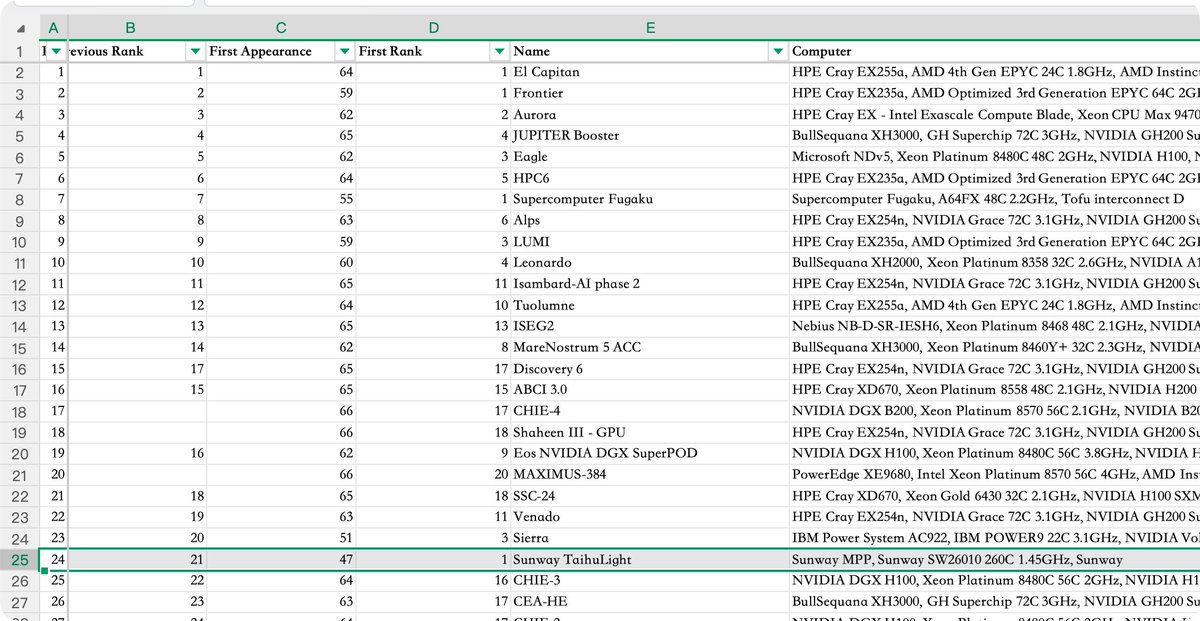Select the row 27 header

pos(20,602)
